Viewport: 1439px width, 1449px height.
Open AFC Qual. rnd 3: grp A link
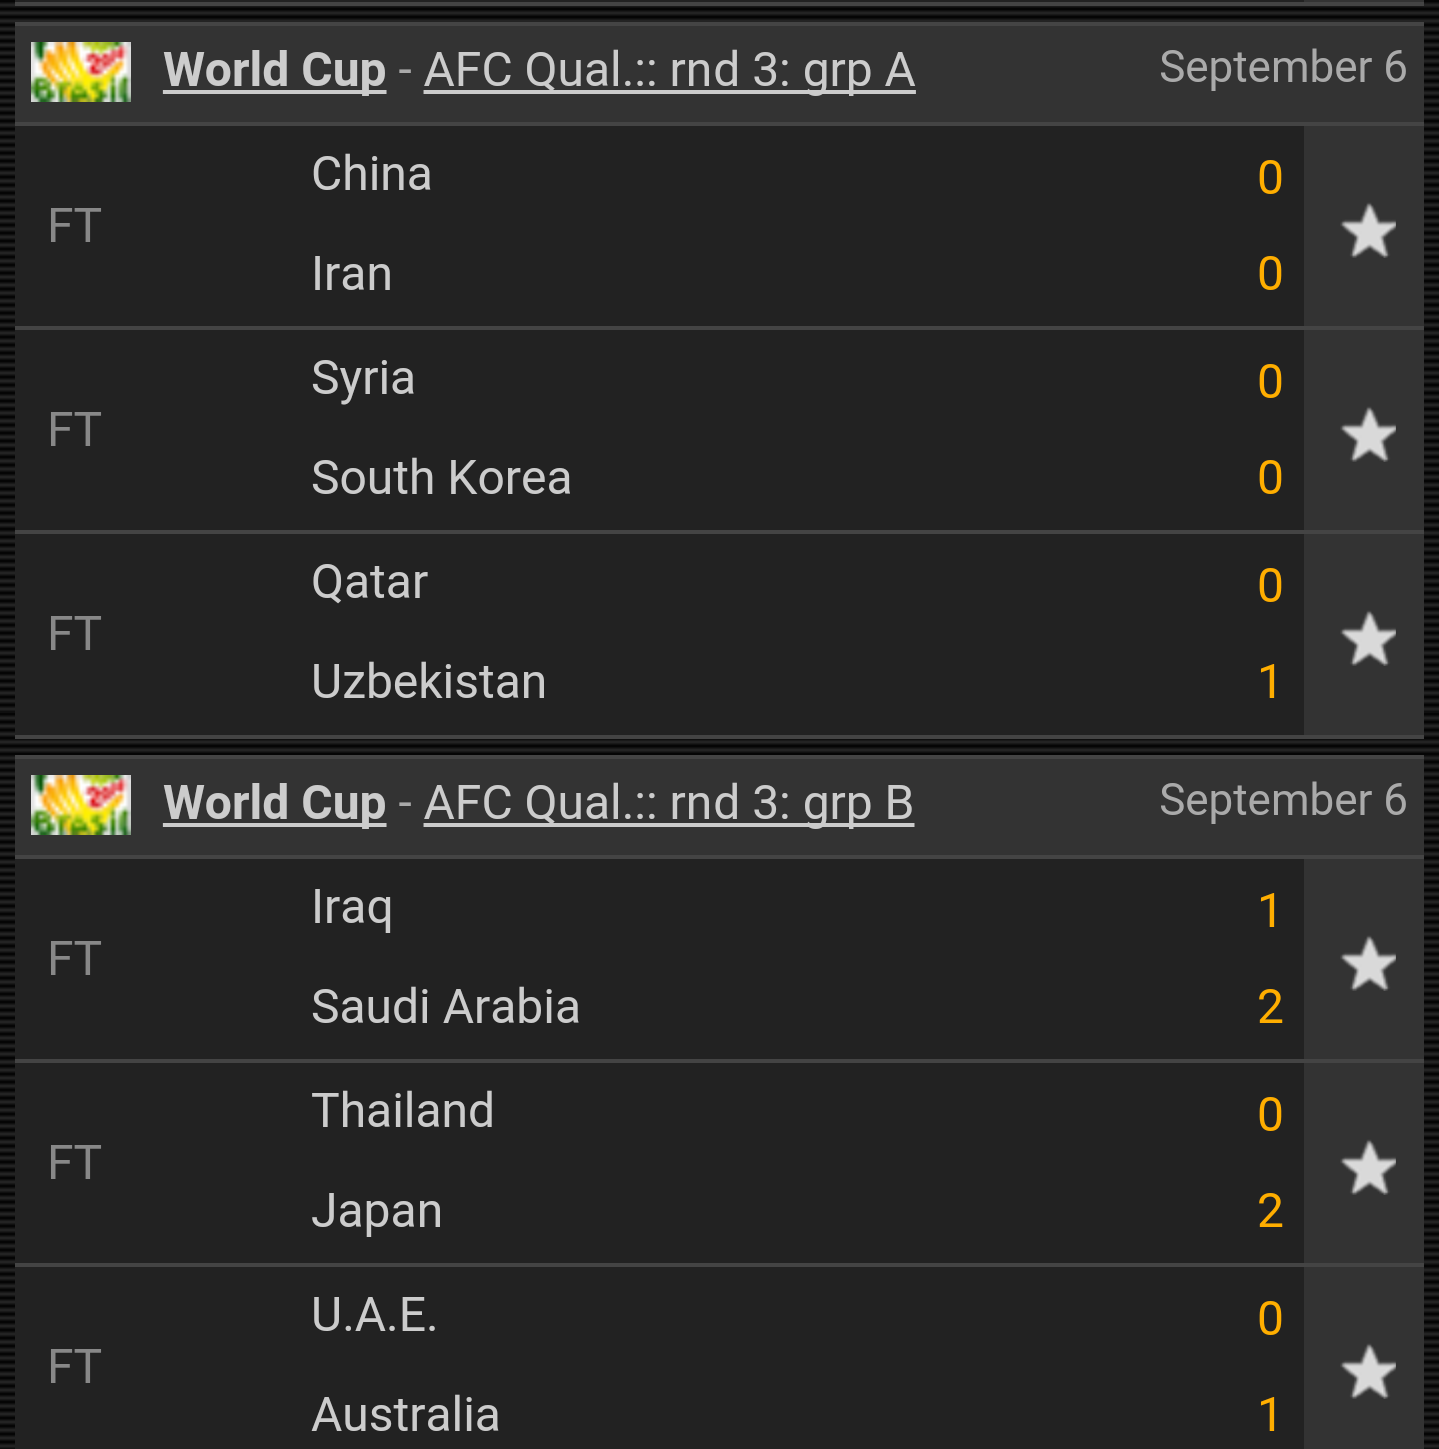pos(669,71)
